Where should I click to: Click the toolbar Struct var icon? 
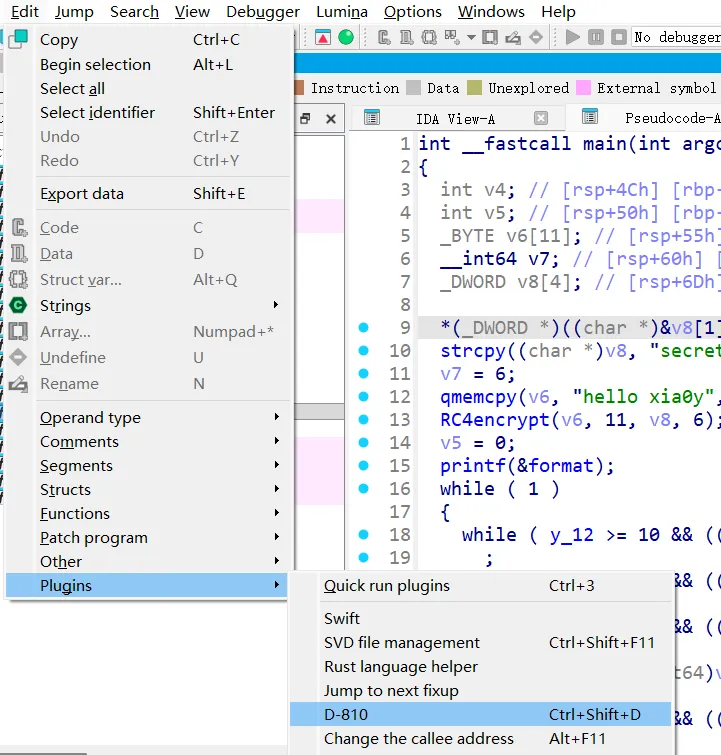(429, 37)
